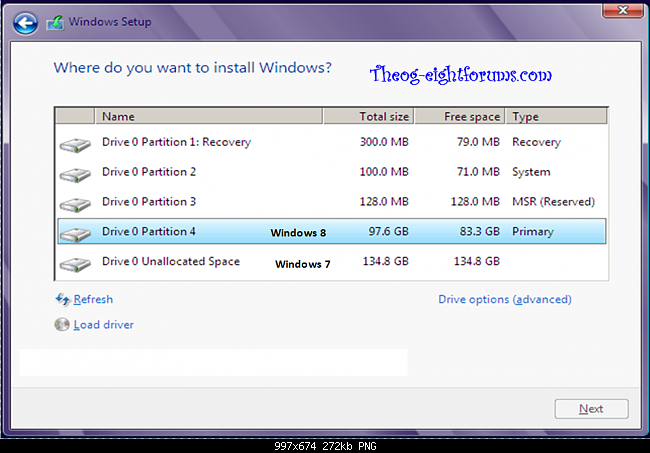
Task: Select the Drive 0 Partition 2 row
Action: 332,172
